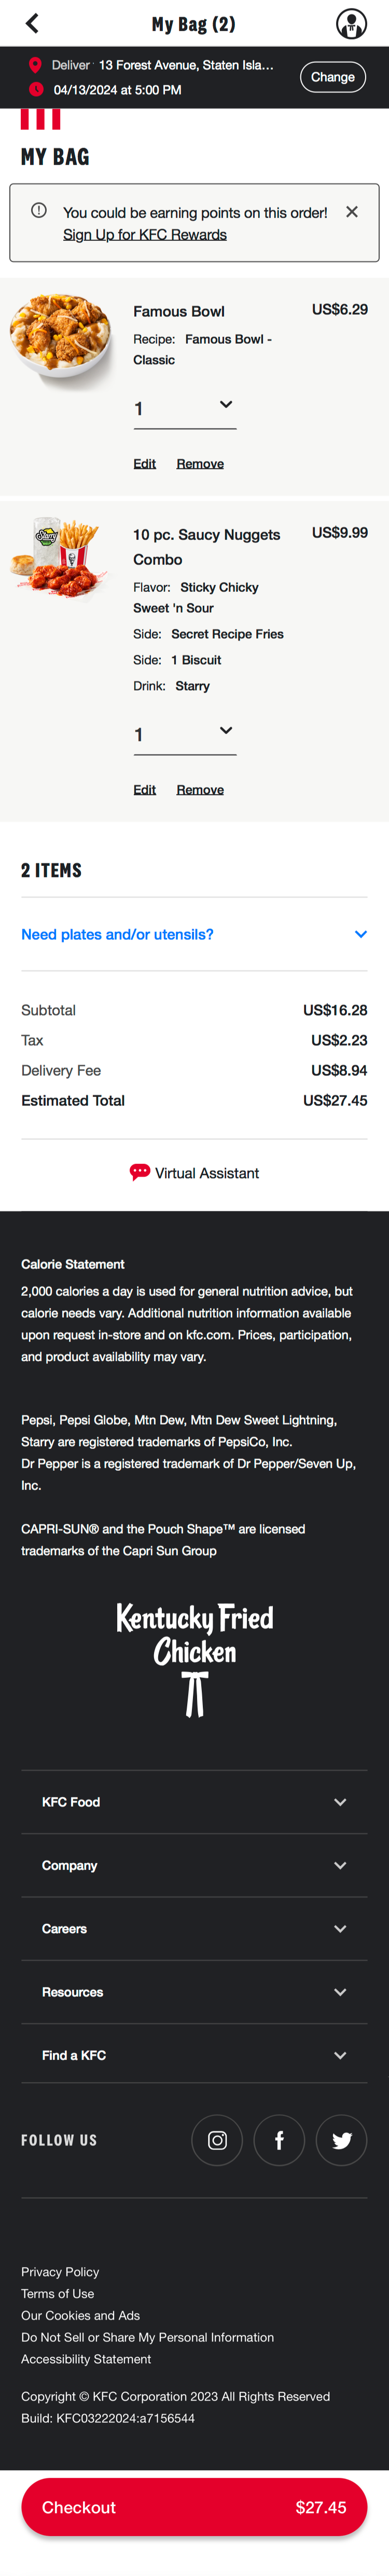Edit the 10 pc. Saucy Nuggets Combo

144,790
